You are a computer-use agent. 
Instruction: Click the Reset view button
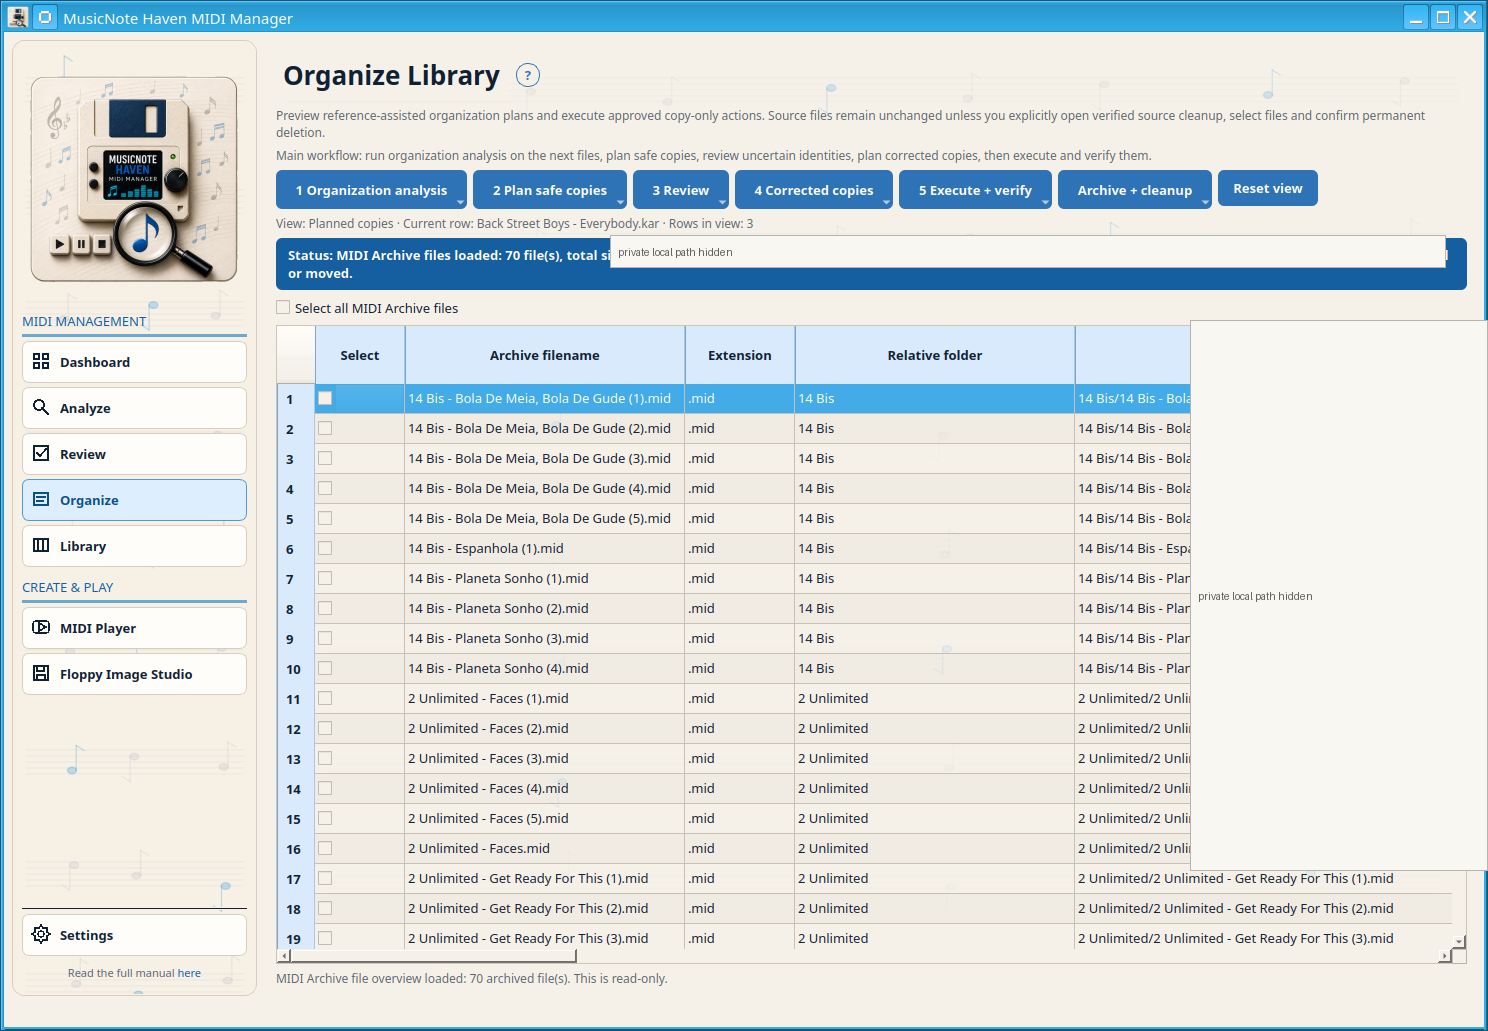tap(1267, 188)
